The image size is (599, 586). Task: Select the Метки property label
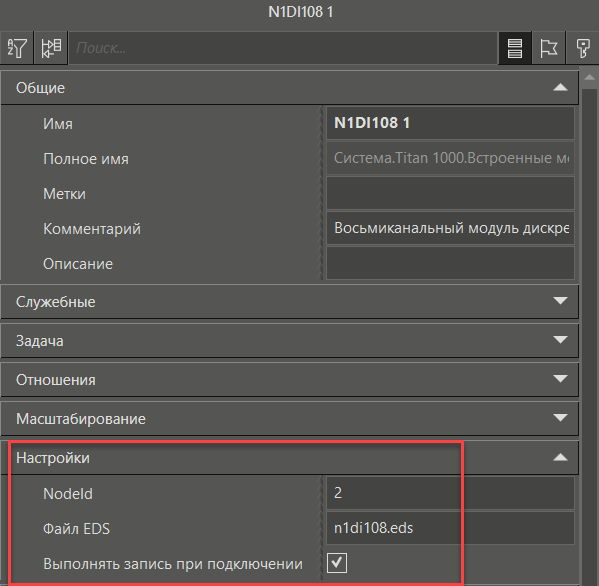coord(64,194)
